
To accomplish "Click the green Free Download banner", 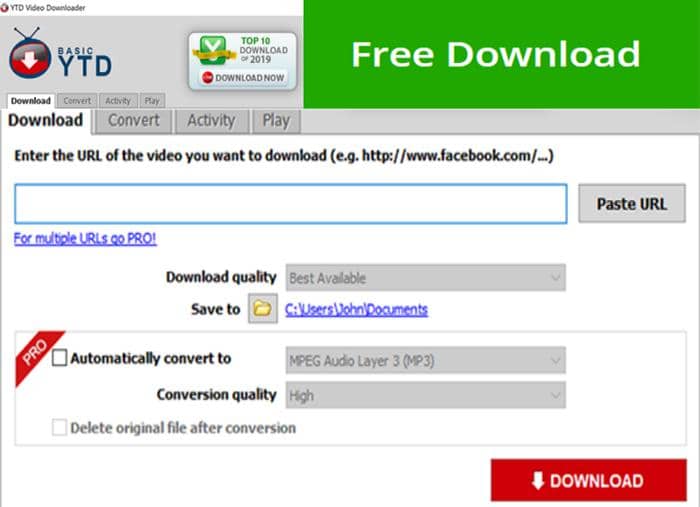I will 501,54.
